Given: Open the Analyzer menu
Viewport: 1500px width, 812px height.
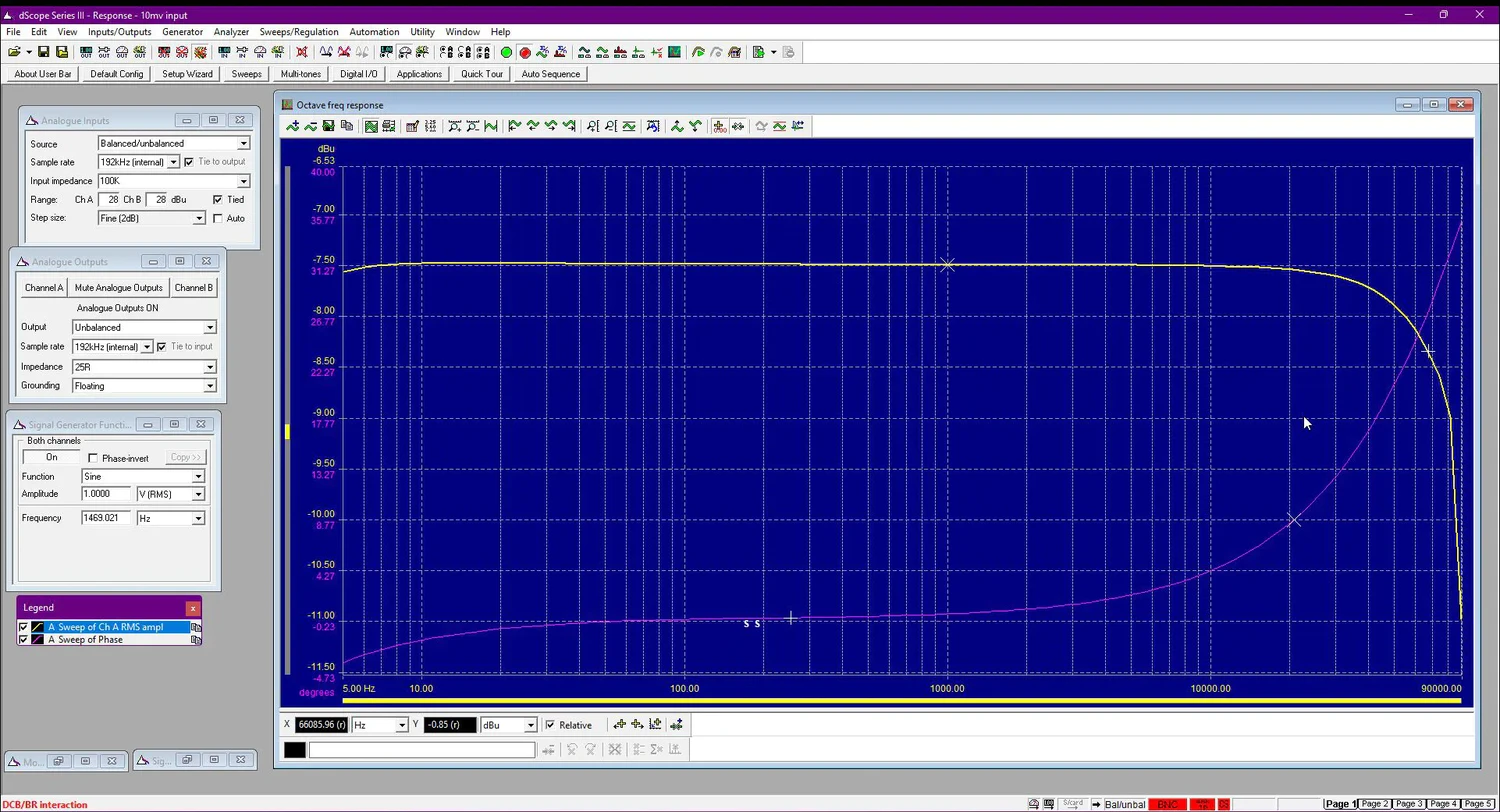Looking at the screenshot, I should coord(231,32).
